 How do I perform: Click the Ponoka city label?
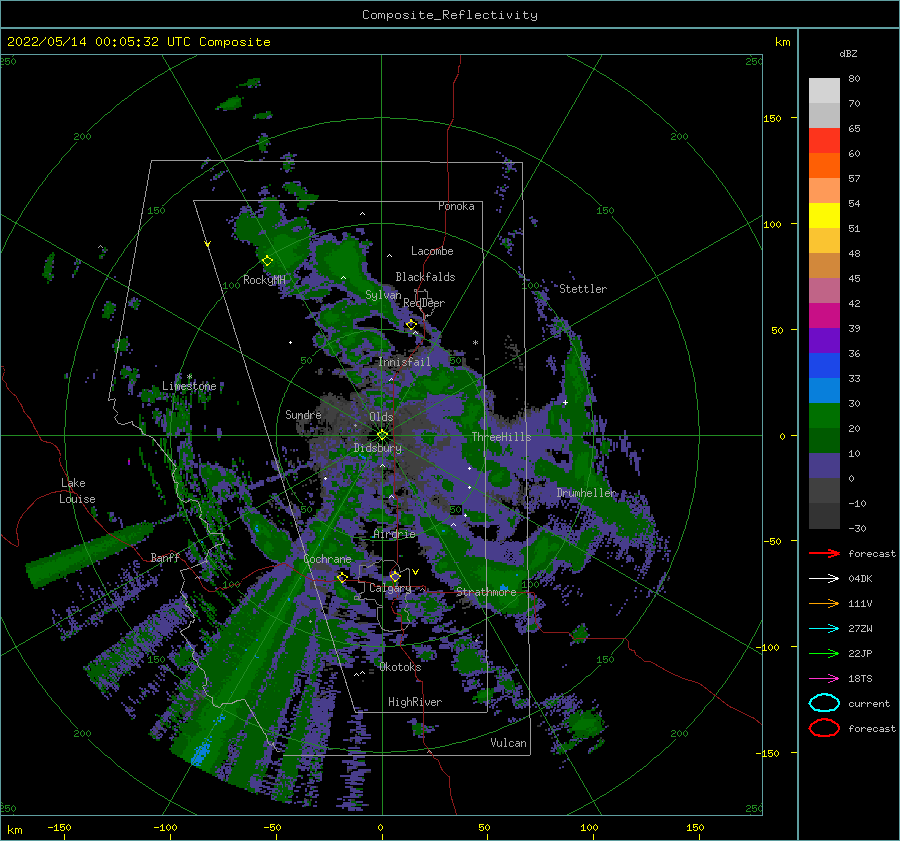pos(456,206)
